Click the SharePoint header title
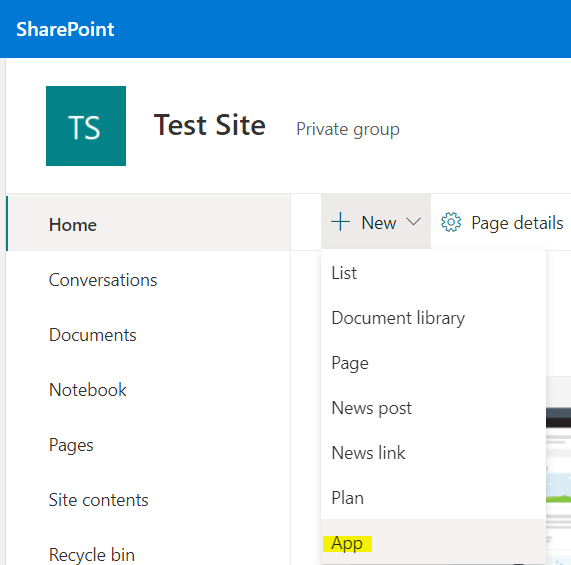Viewport: 571px width, 565px height. [x=65, y=29]
